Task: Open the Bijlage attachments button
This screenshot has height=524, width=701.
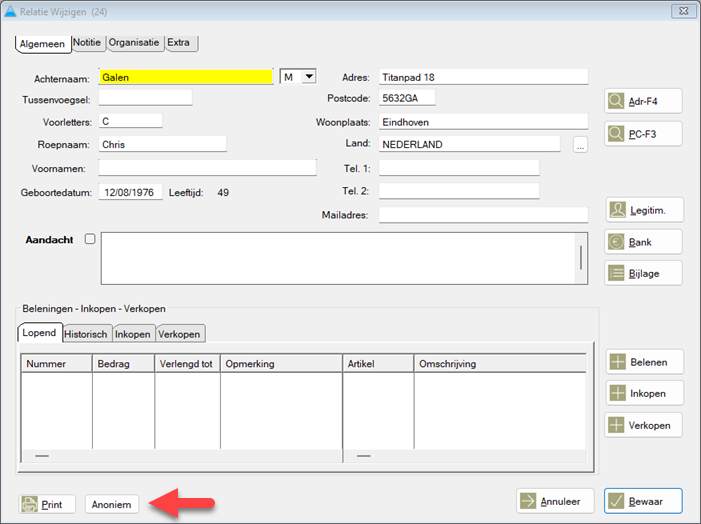Action: click(x=643, y=273)
